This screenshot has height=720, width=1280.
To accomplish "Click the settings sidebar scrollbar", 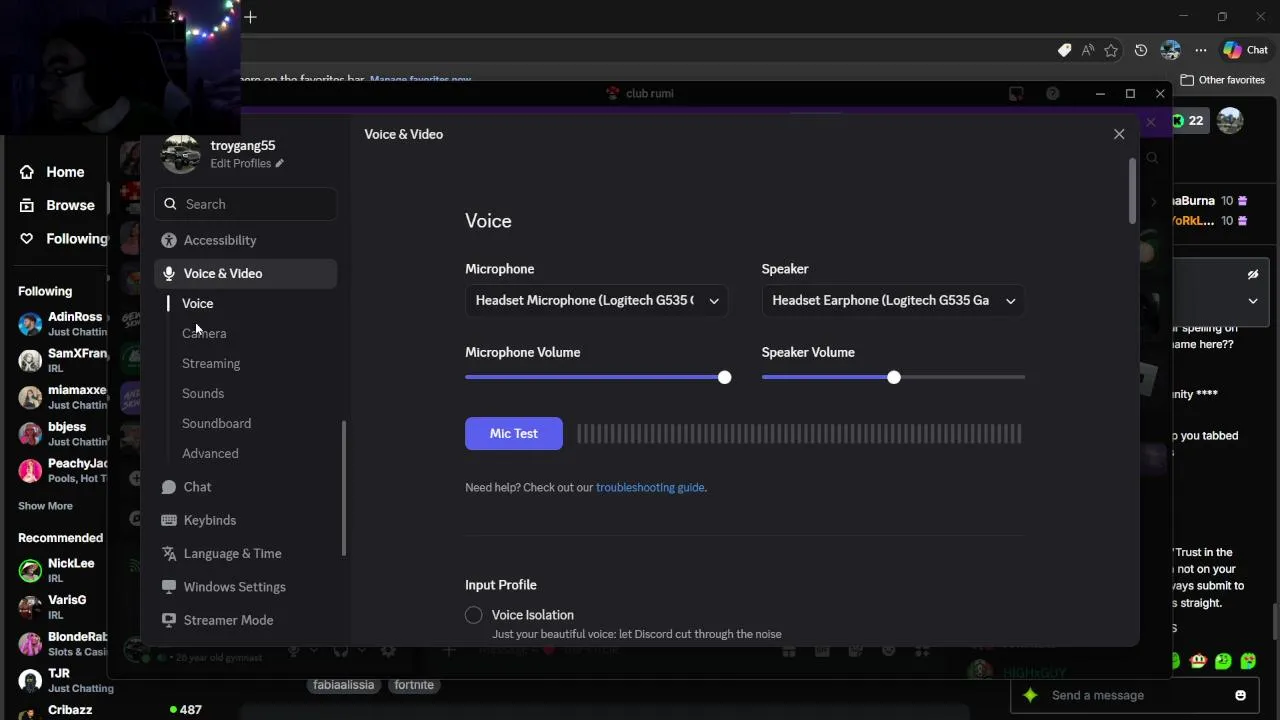I will tap(344, 488).
